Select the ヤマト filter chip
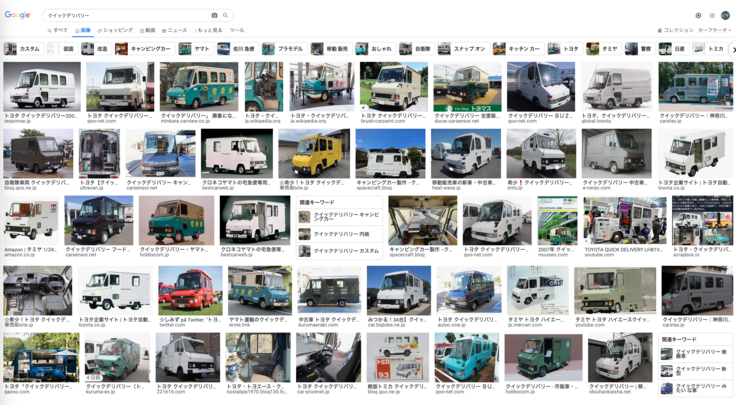This screenshot has height=405, width=736. click(x=196, y=49)
